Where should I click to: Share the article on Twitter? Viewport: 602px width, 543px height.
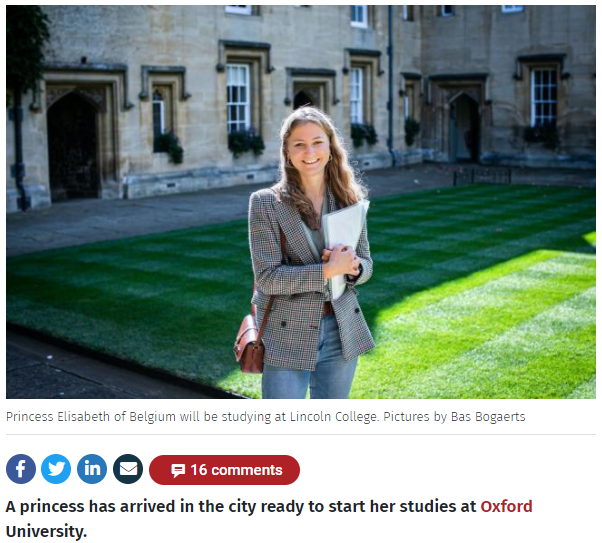pos(56,469)
